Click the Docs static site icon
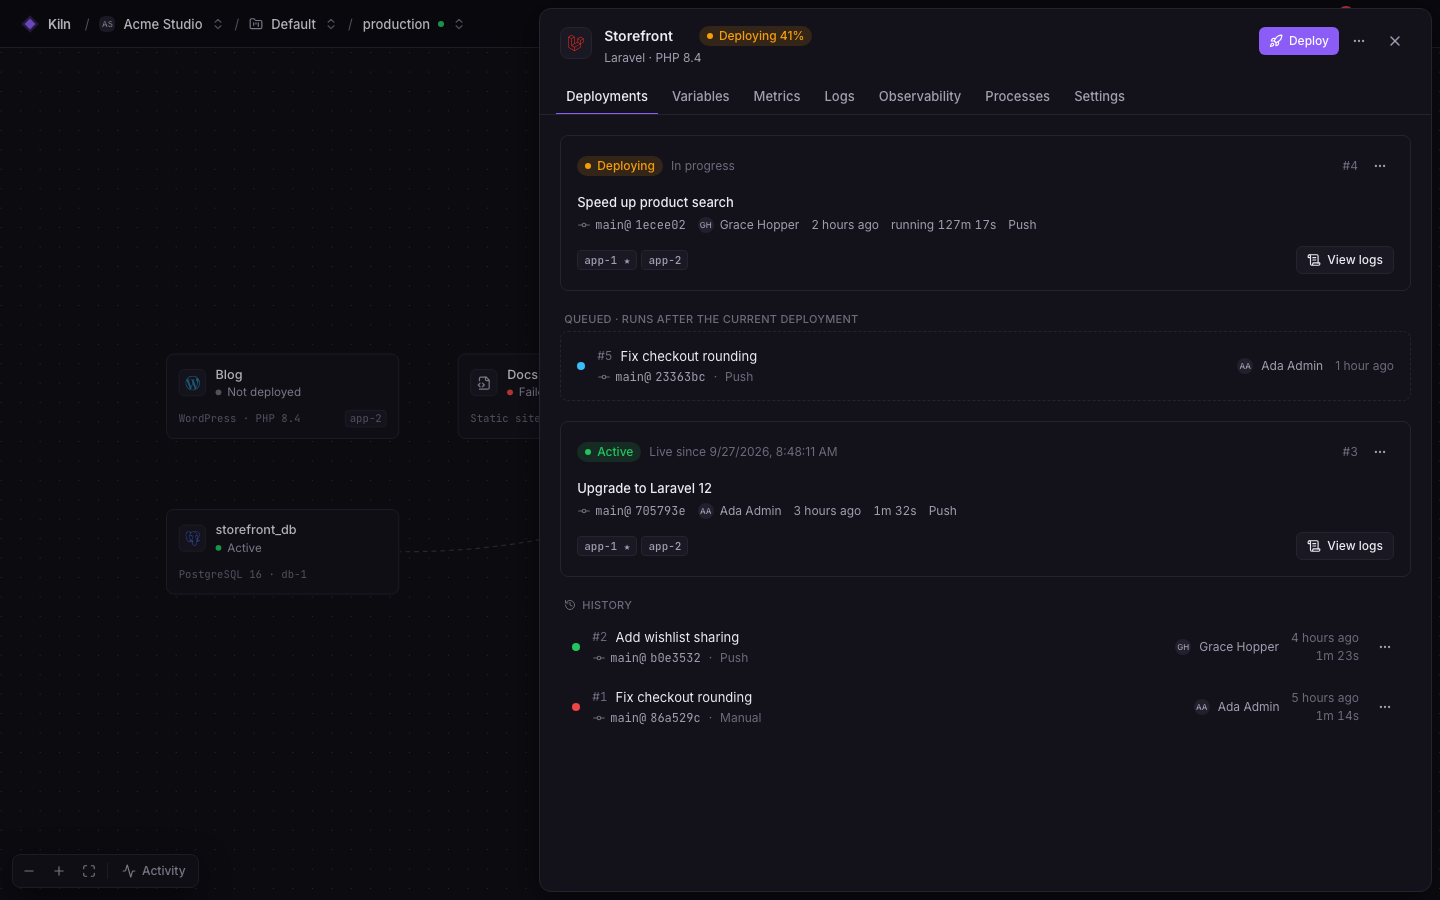Image resolution: width=1440 pixels, height=900 pixels. click(484, 383)
